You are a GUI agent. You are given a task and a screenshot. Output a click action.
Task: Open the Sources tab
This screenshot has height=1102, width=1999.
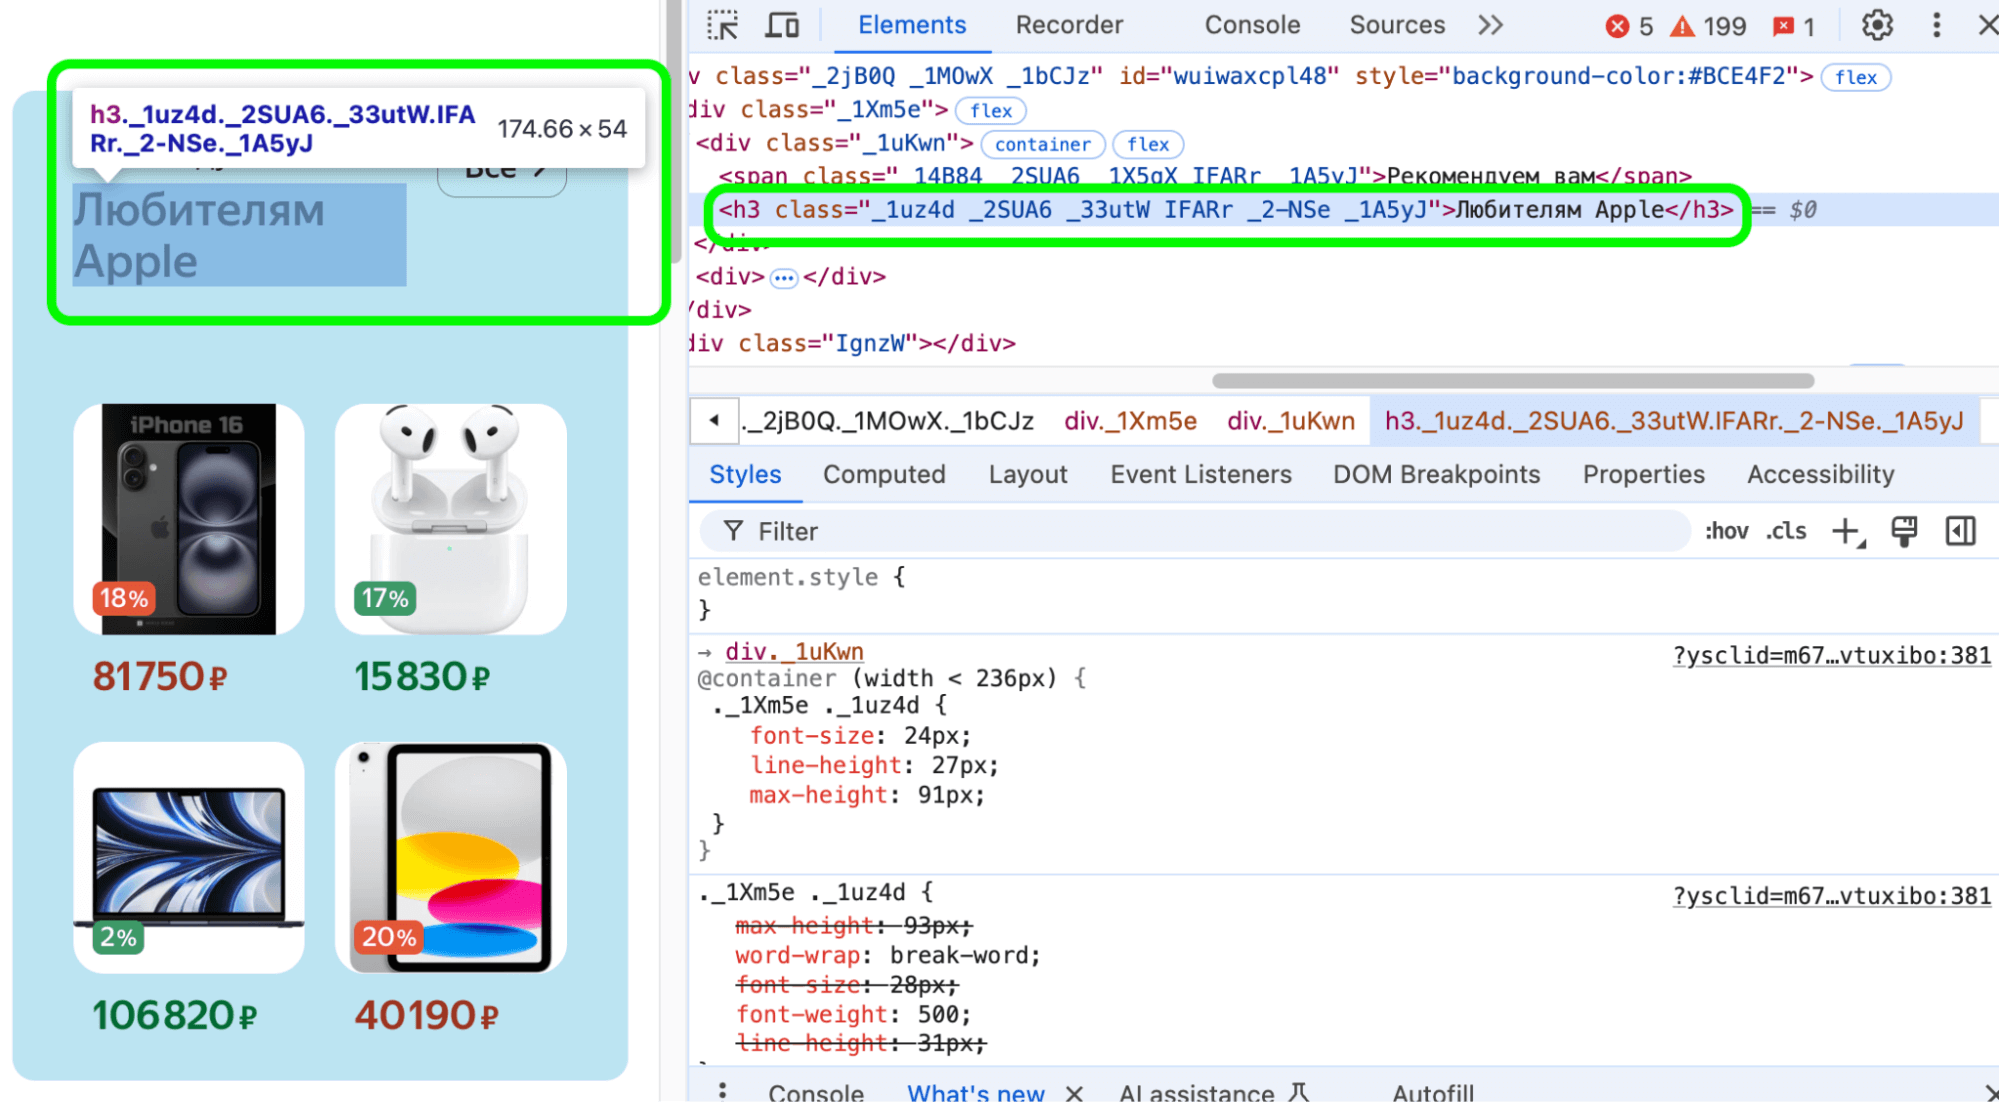click(1397, 25)
